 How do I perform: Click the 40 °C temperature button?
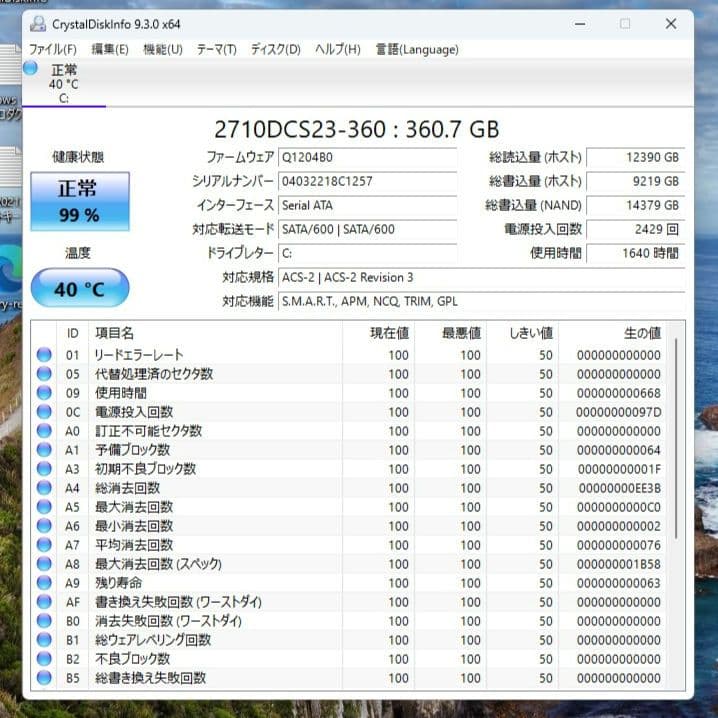(x=80, y=288)
